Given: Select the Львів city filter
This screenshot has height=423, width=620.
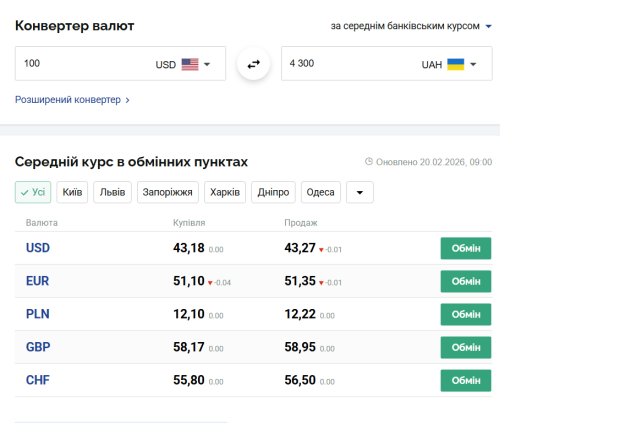Looking at the screenshot, I should pyautogui.click(x=112, y=192).
